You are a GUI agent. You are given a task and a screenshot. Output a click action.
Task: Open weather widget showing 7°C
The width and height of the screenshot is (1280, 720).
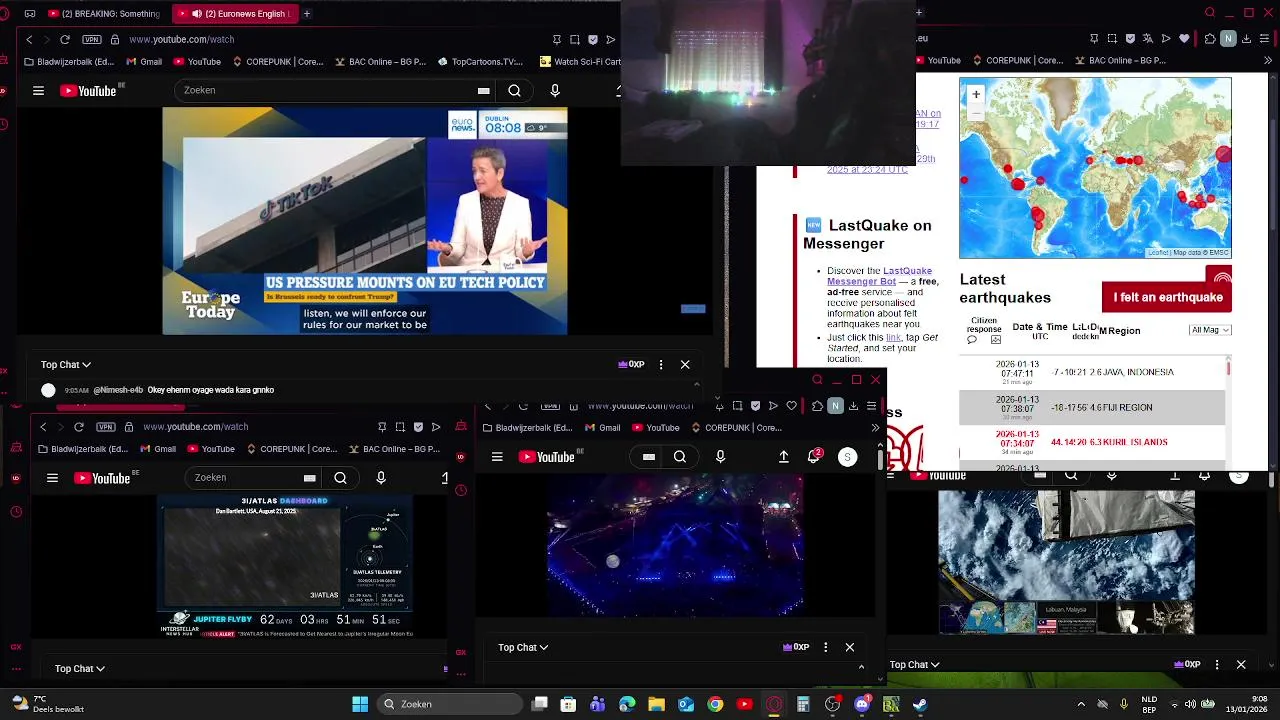47,704
